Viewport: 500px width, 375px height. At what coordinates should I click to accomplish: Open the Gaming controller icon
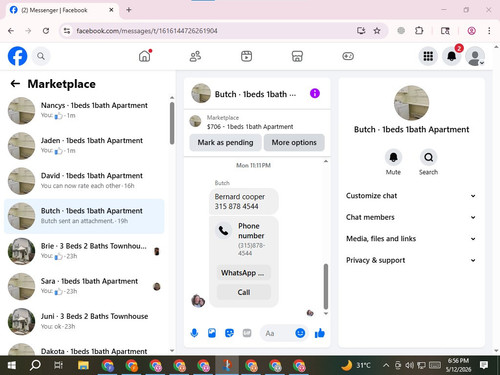348,56
